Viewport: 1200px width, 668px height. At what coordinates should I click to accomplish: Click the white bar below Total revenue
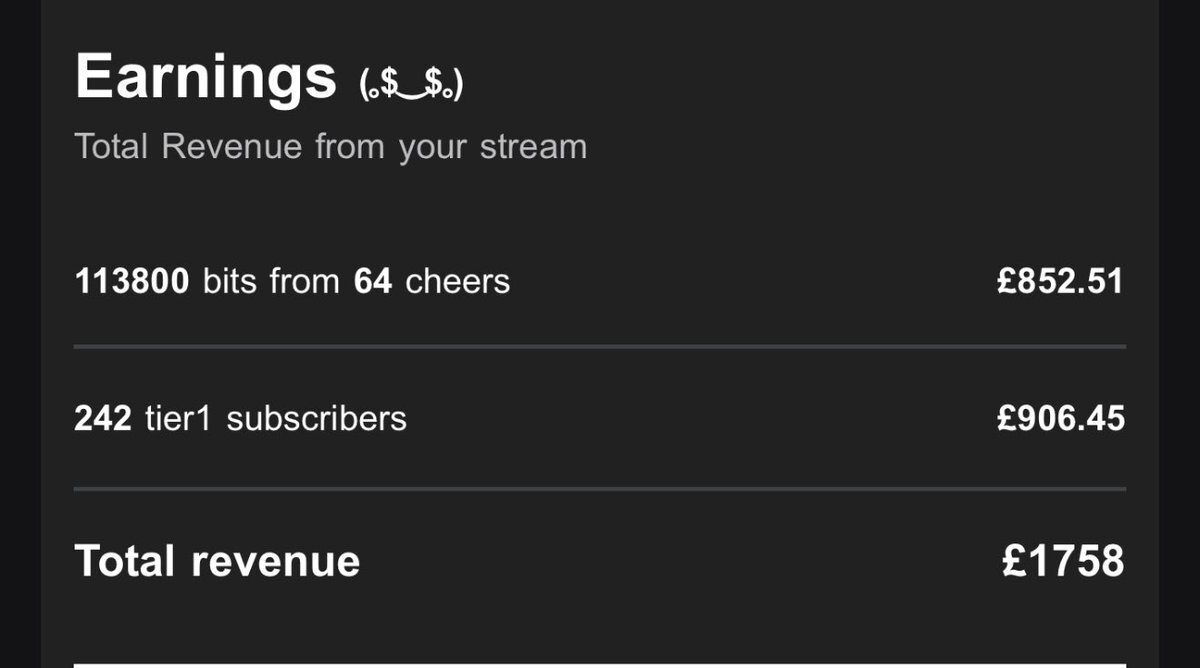point(600,665)
